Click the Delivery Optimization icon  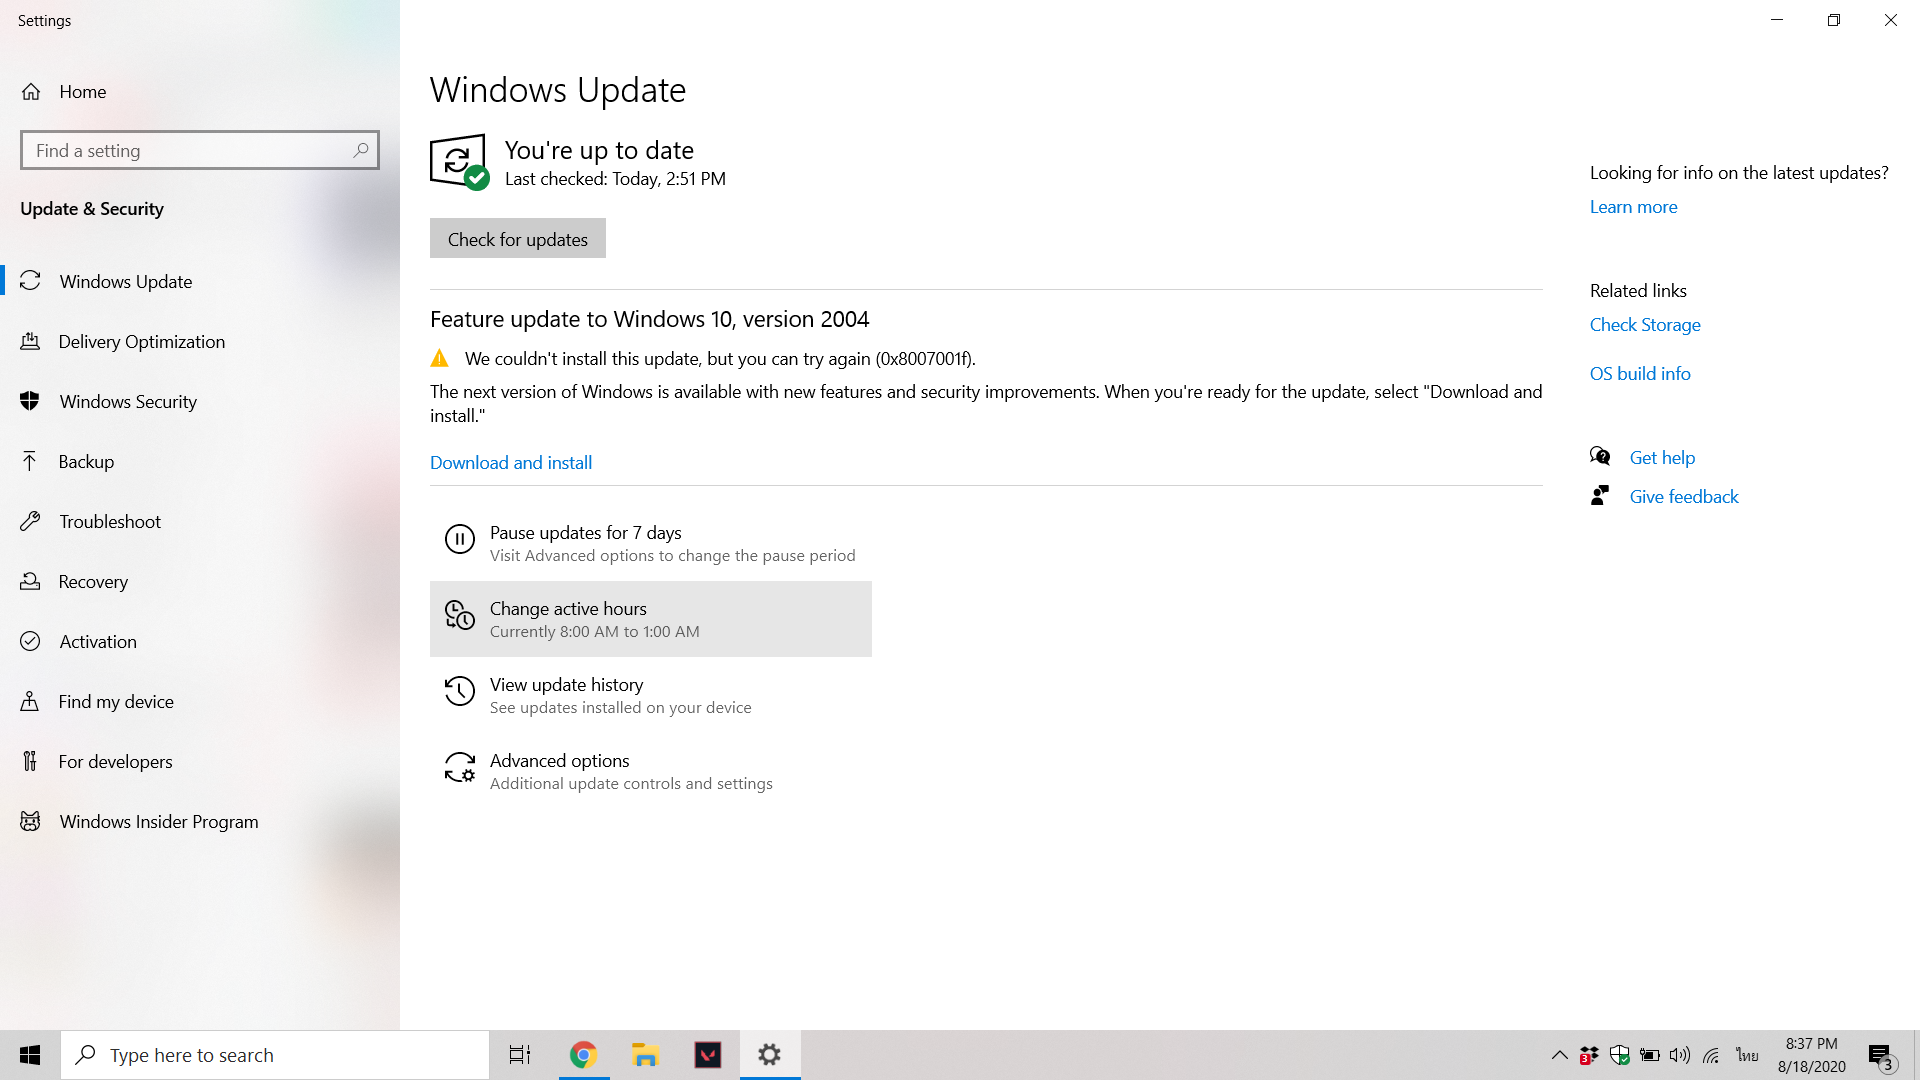tap(30, 341)
